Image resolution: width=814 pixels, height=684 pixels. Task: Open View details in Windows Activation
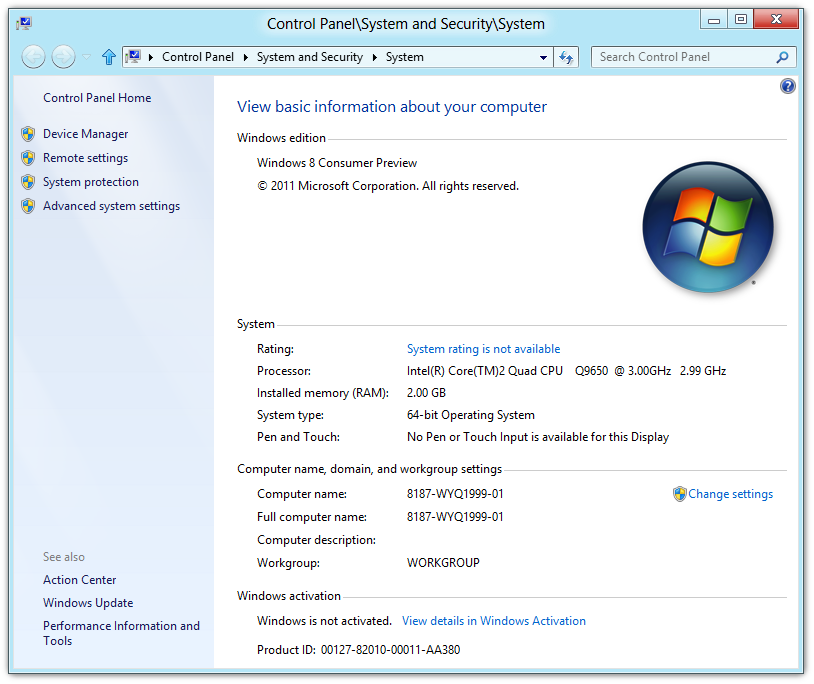click(493, 621)
